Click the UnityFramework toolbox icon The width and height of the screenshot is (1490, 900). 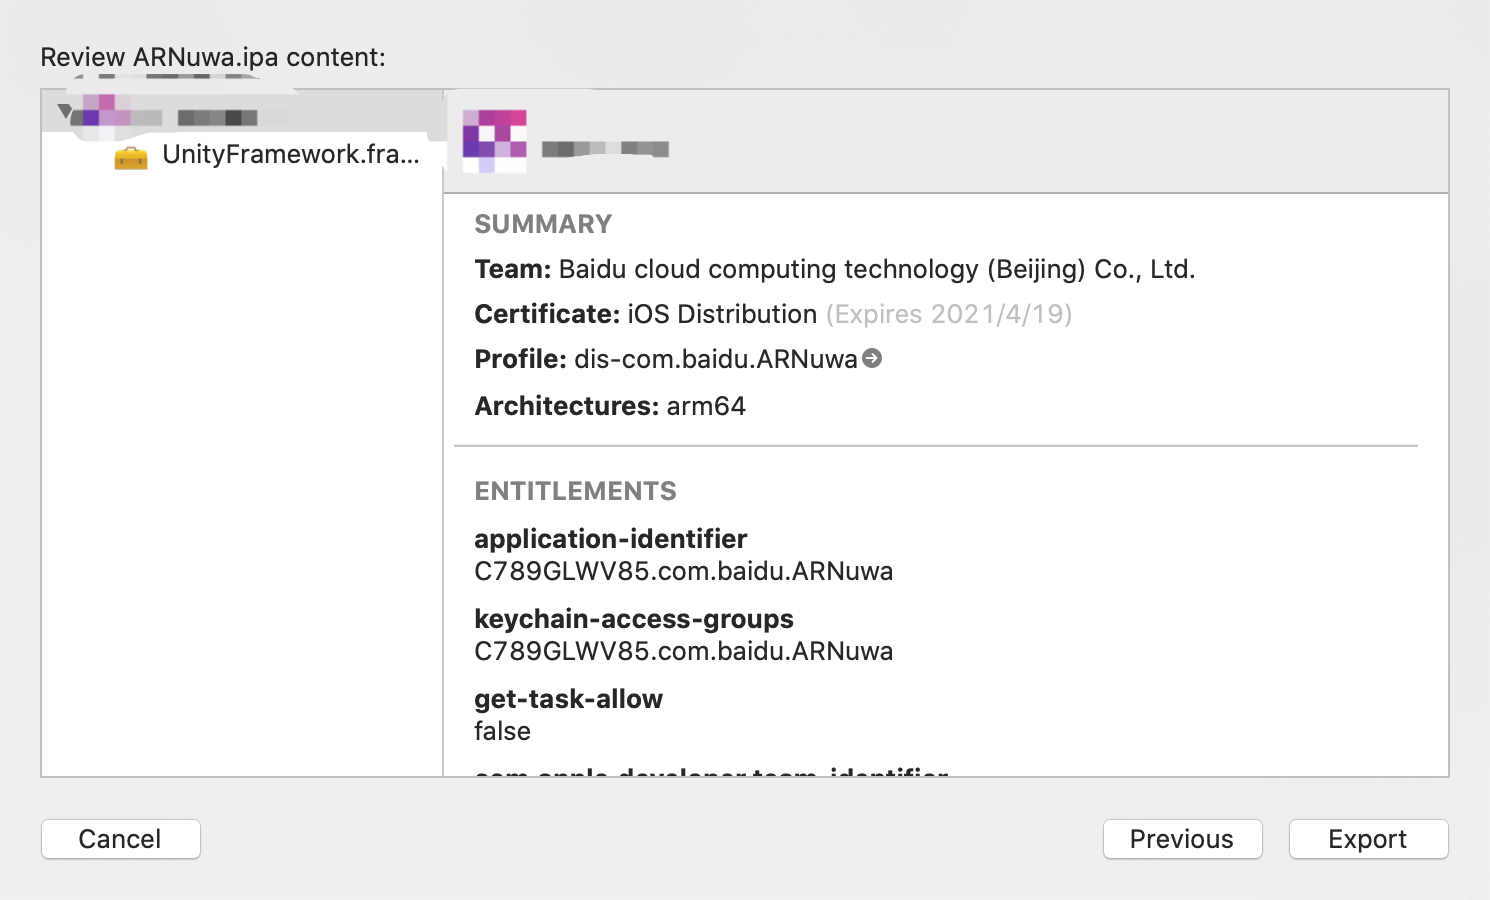(131, 157)
